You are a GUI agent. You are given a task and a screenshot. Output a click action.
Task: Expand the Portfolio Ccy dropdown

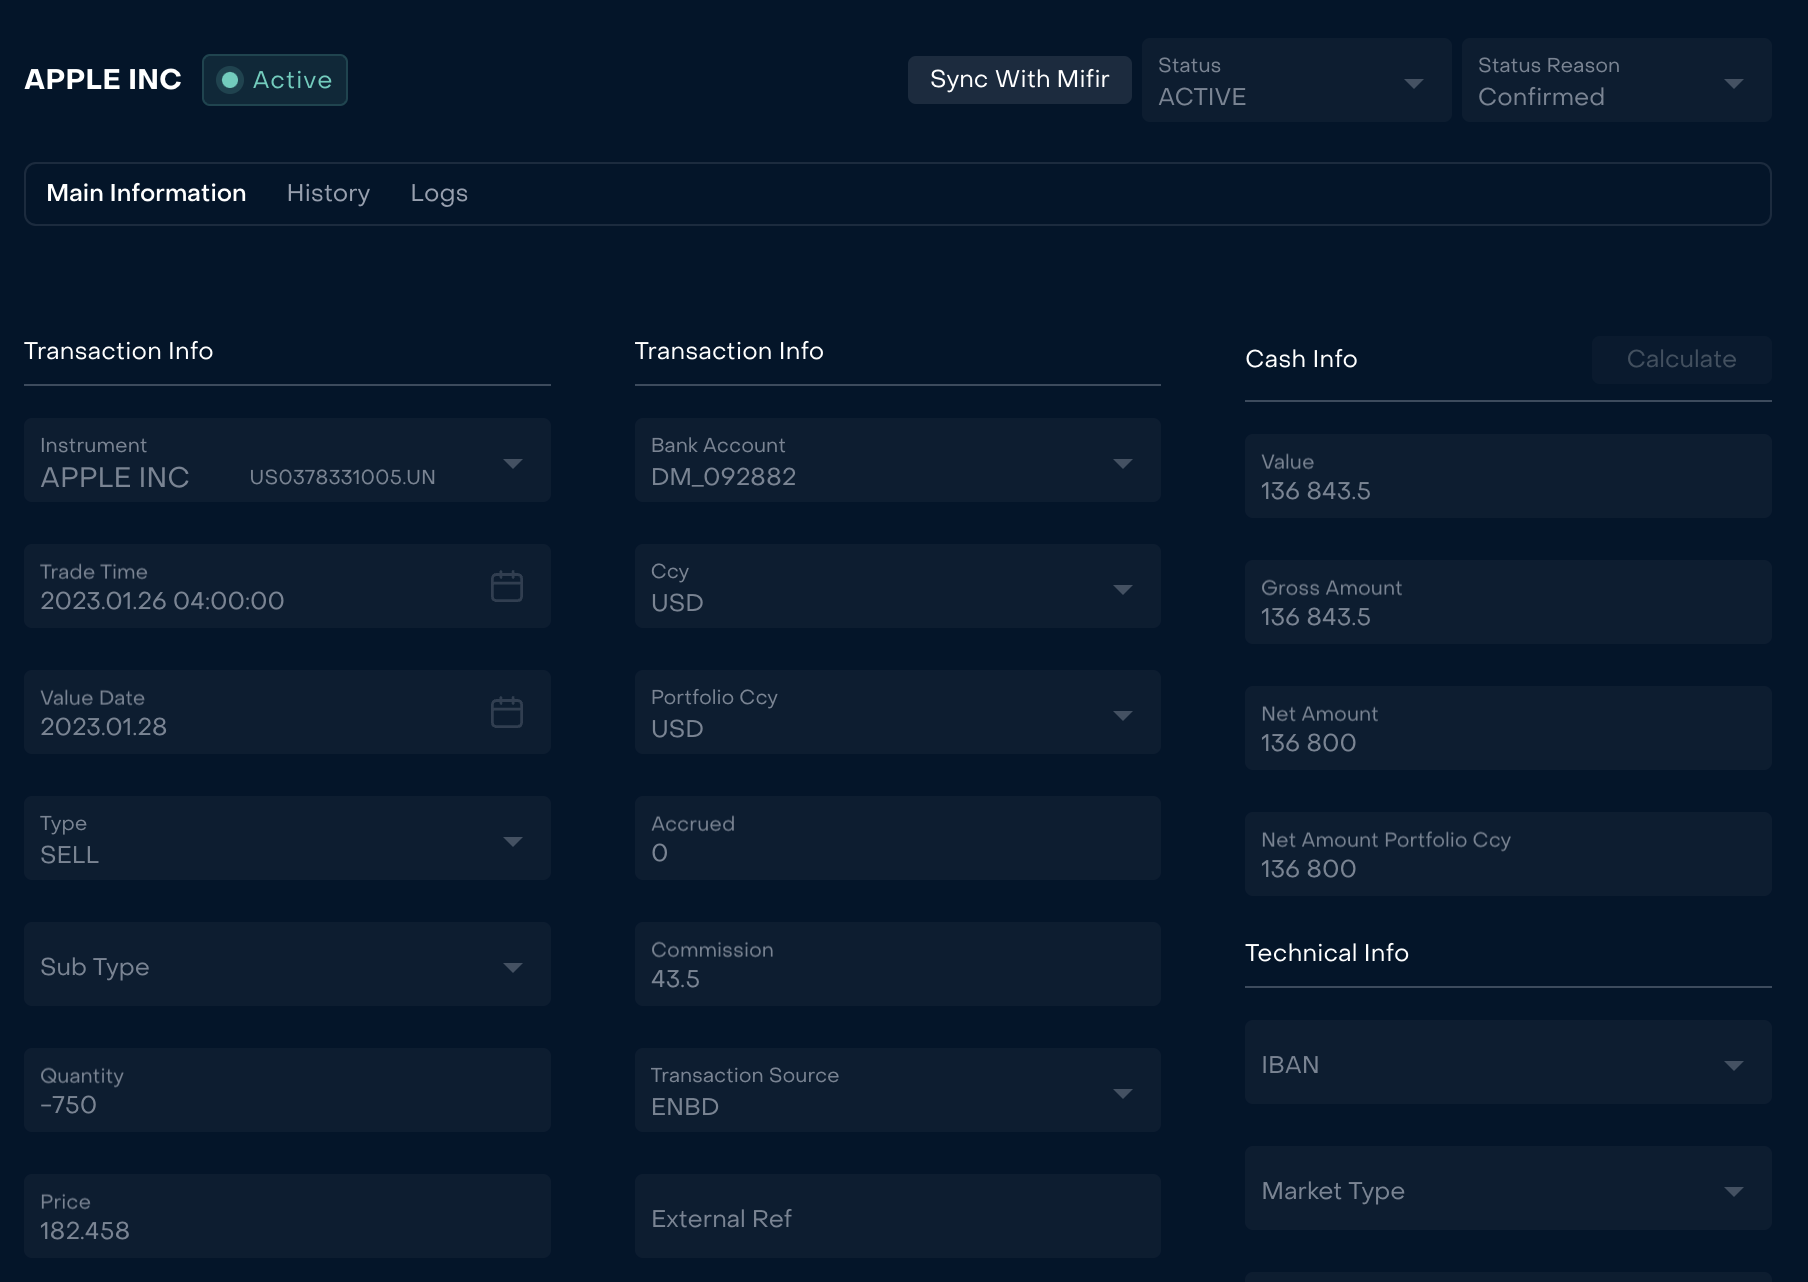point(898,712)
